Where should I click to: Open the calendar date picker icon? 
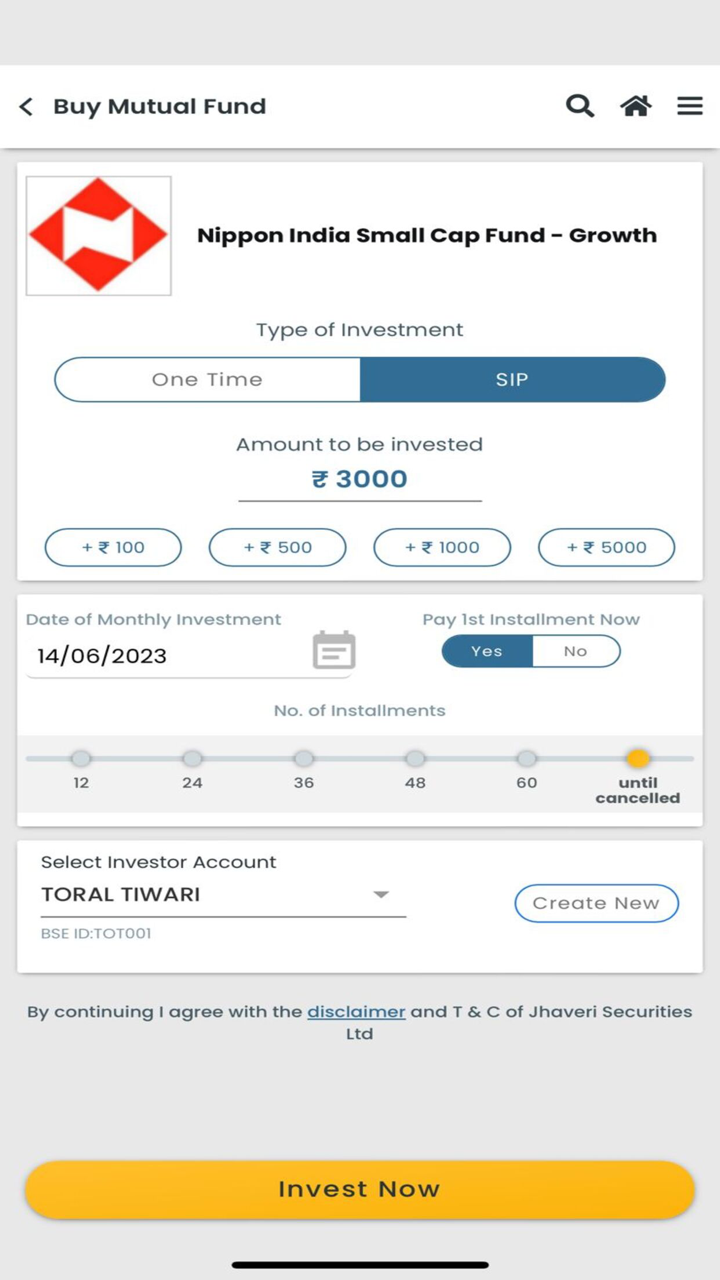pos(334,651)
